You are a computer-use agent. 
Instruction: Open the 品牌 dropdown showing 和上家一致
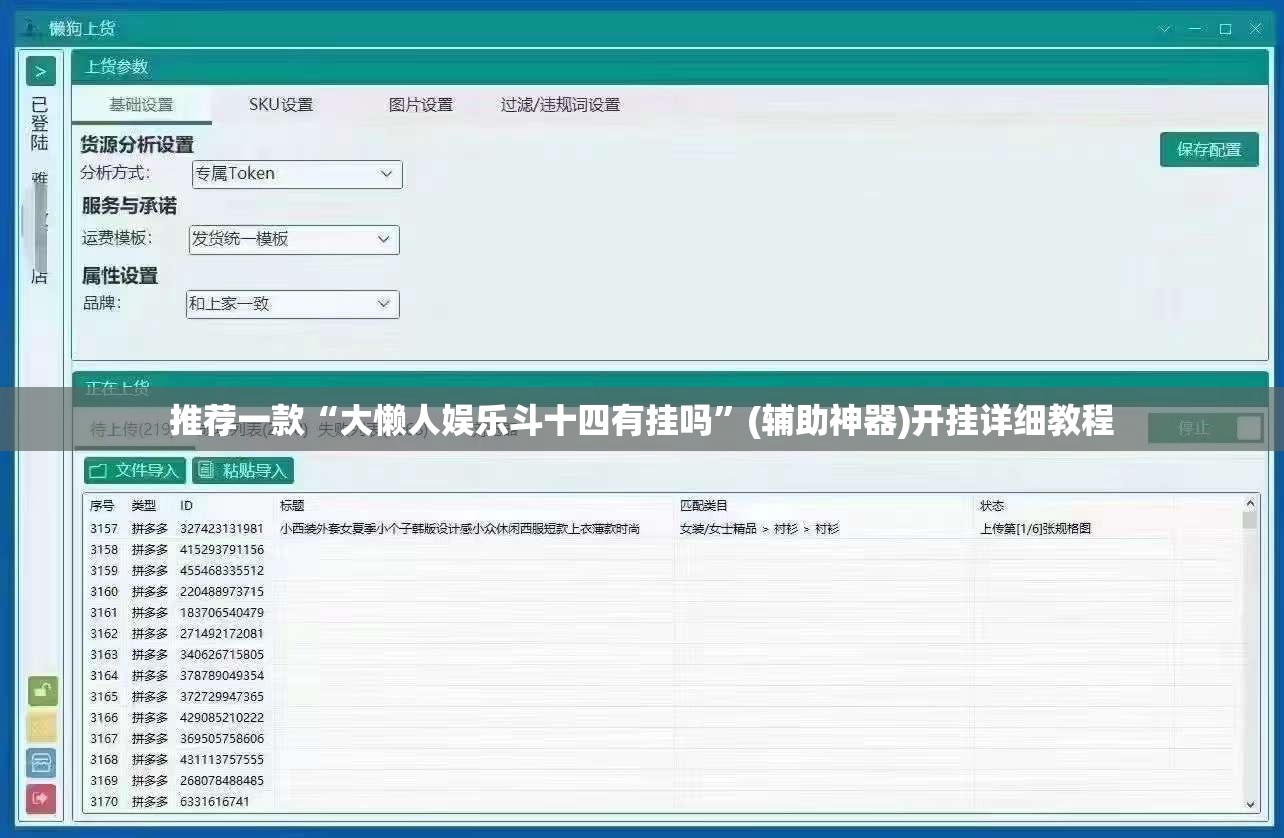point(293,304)
